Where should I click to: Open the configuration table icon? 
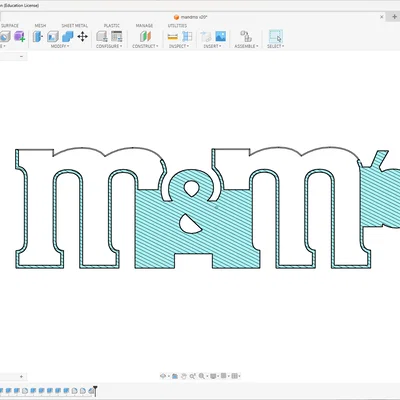117,36
